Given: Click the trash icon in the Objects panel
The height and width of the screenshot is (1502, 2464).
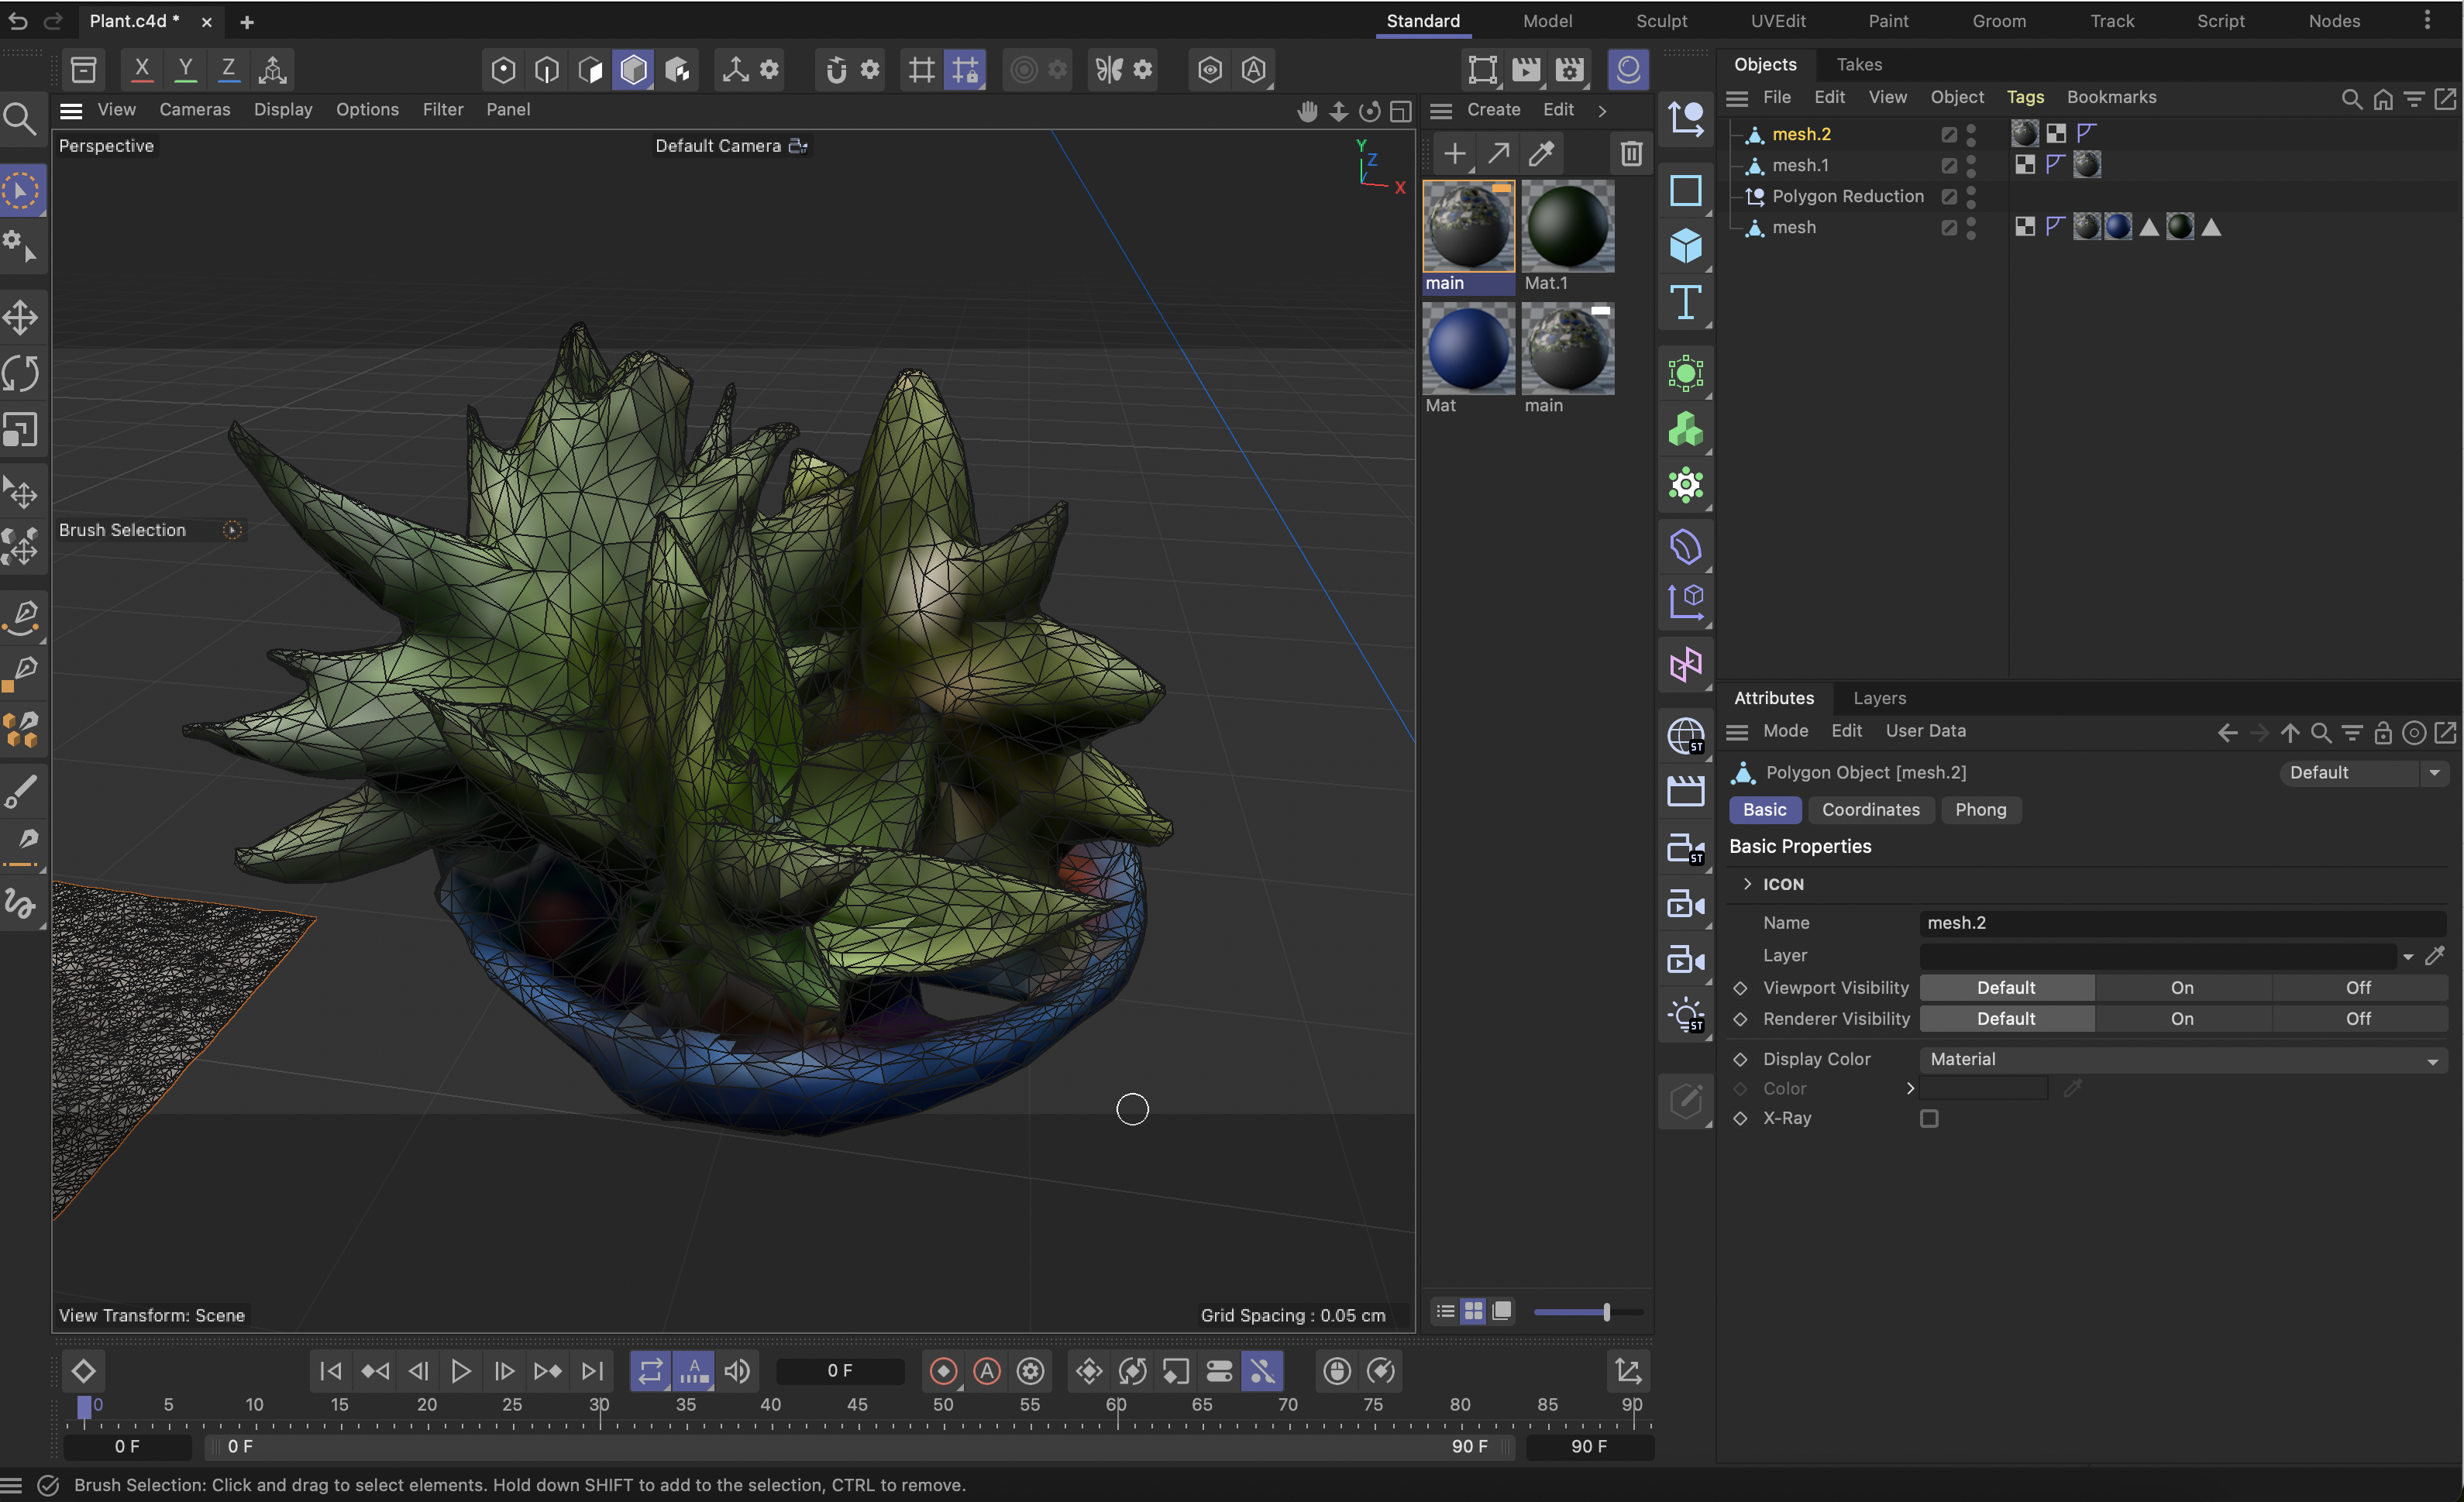Looking at the screenshot, I should click(x=1630, y=153).
